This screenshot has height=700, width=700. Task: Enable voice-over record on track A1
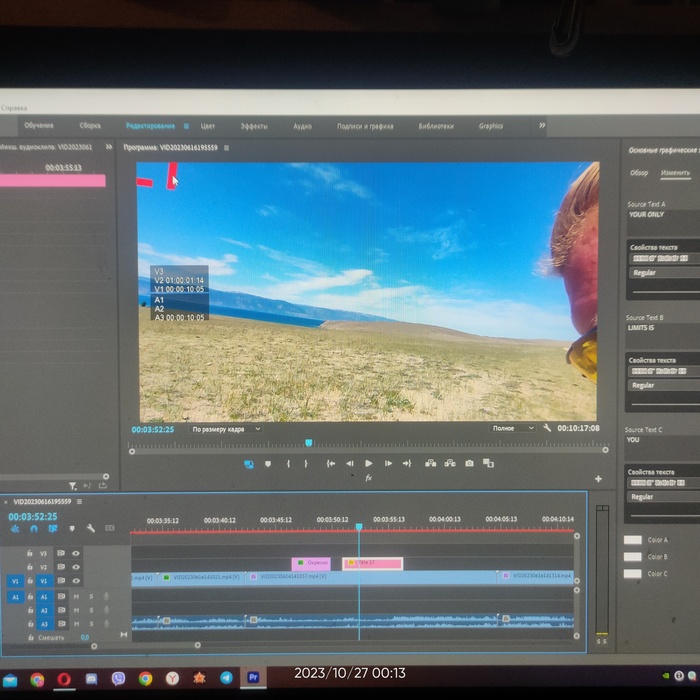pos(106,596)
